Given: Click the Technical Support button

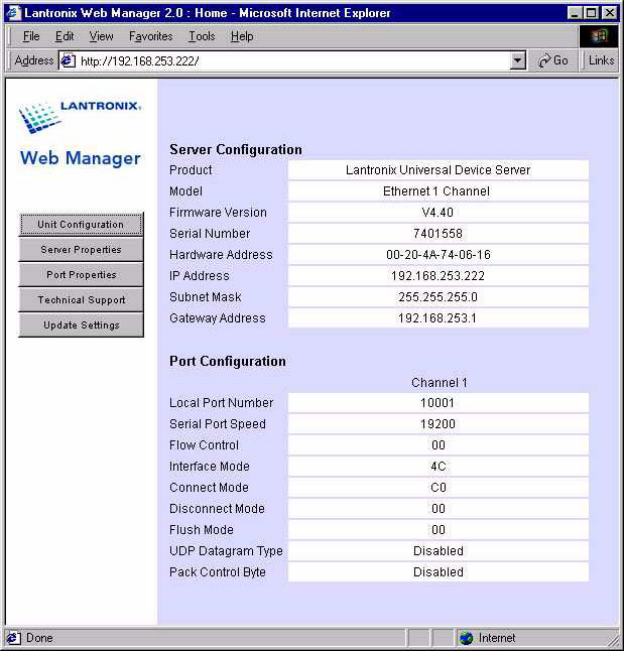Looking at the screenshot, I should pyautogui.click(x=81, y=300).
